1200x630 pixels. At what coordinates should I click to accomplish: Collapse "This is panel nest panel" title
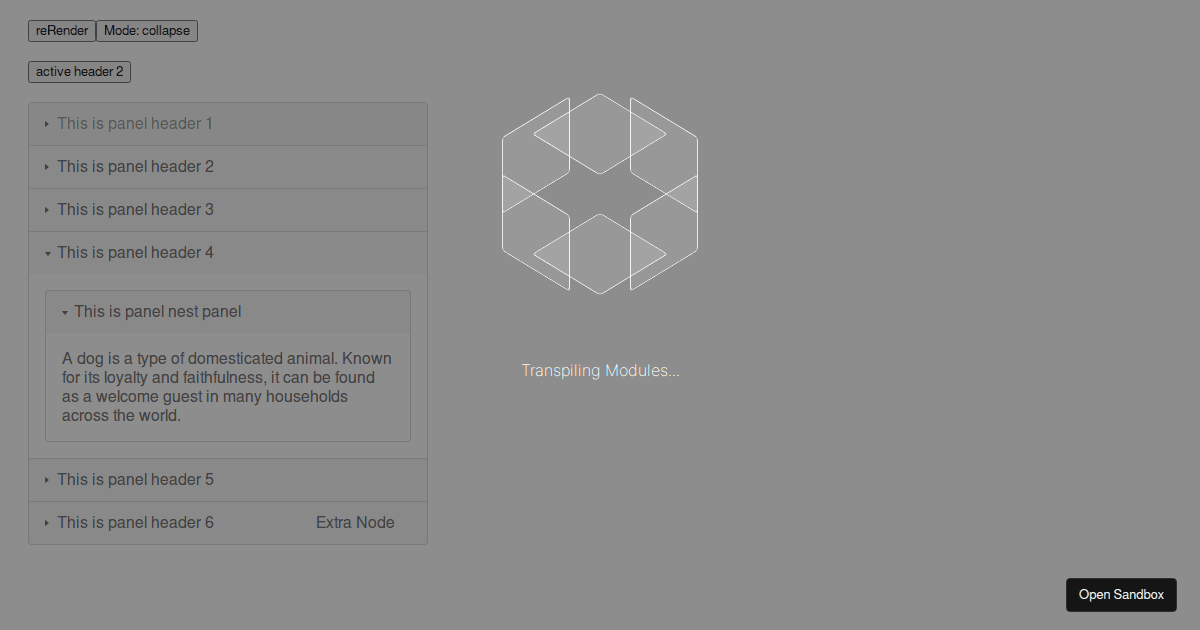point(157,312)
